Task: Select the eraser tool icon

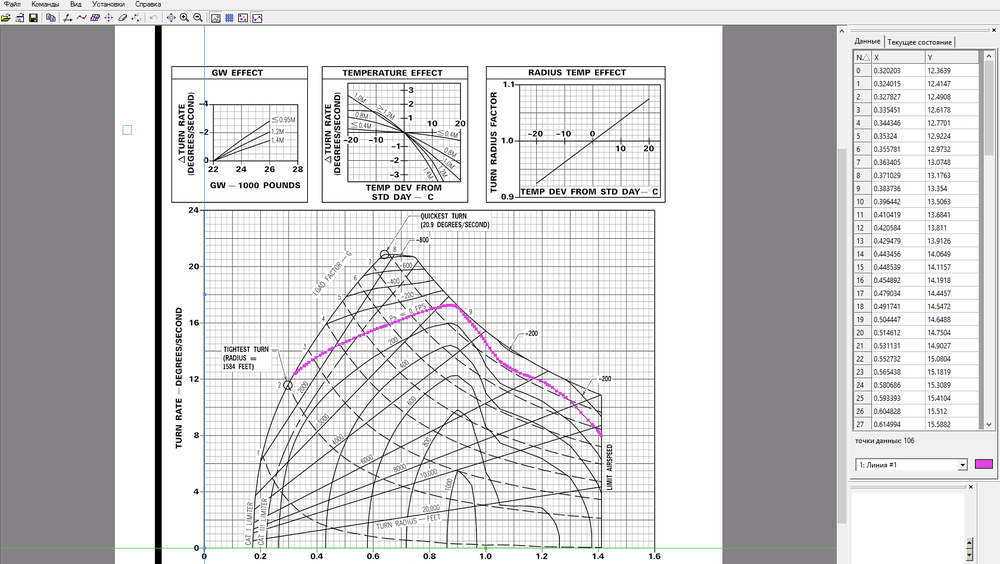Action: pyautogui.click(x=122, y=18)
